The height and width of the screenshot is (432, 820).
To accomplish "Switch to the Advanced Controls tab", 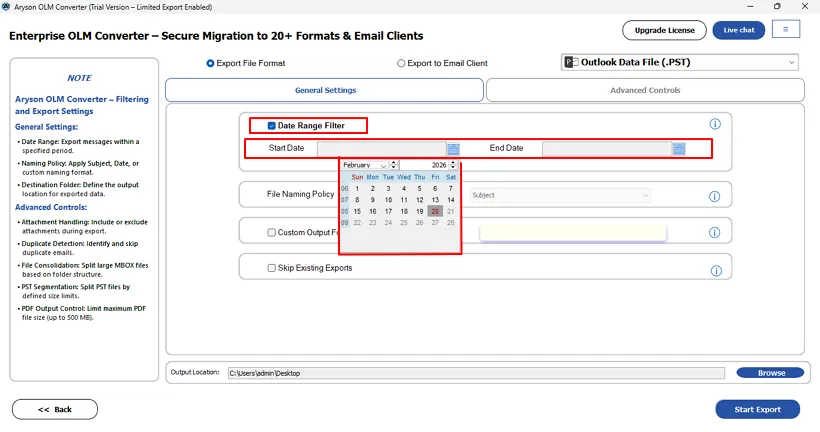I will 645,90.
